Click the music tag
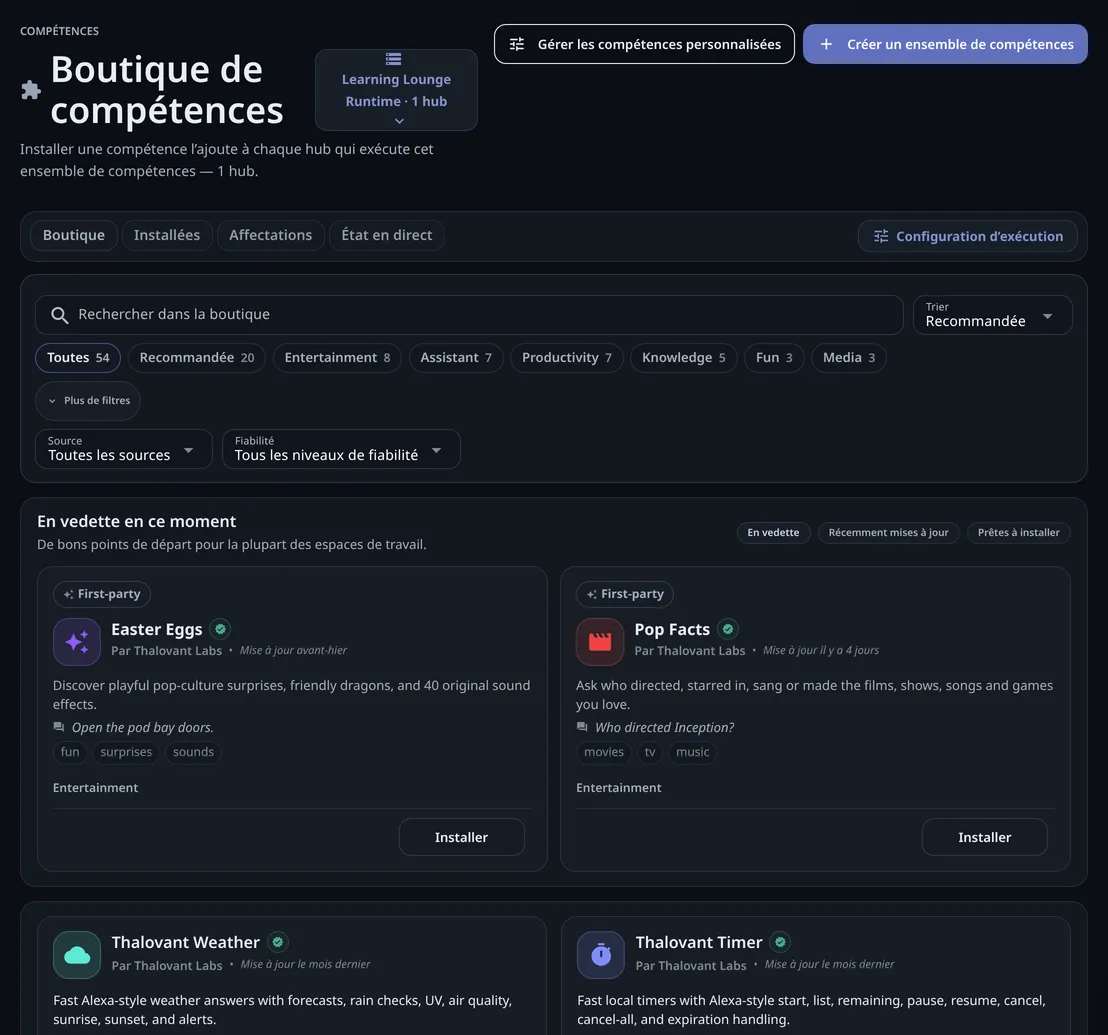 (x=692, y=752)
